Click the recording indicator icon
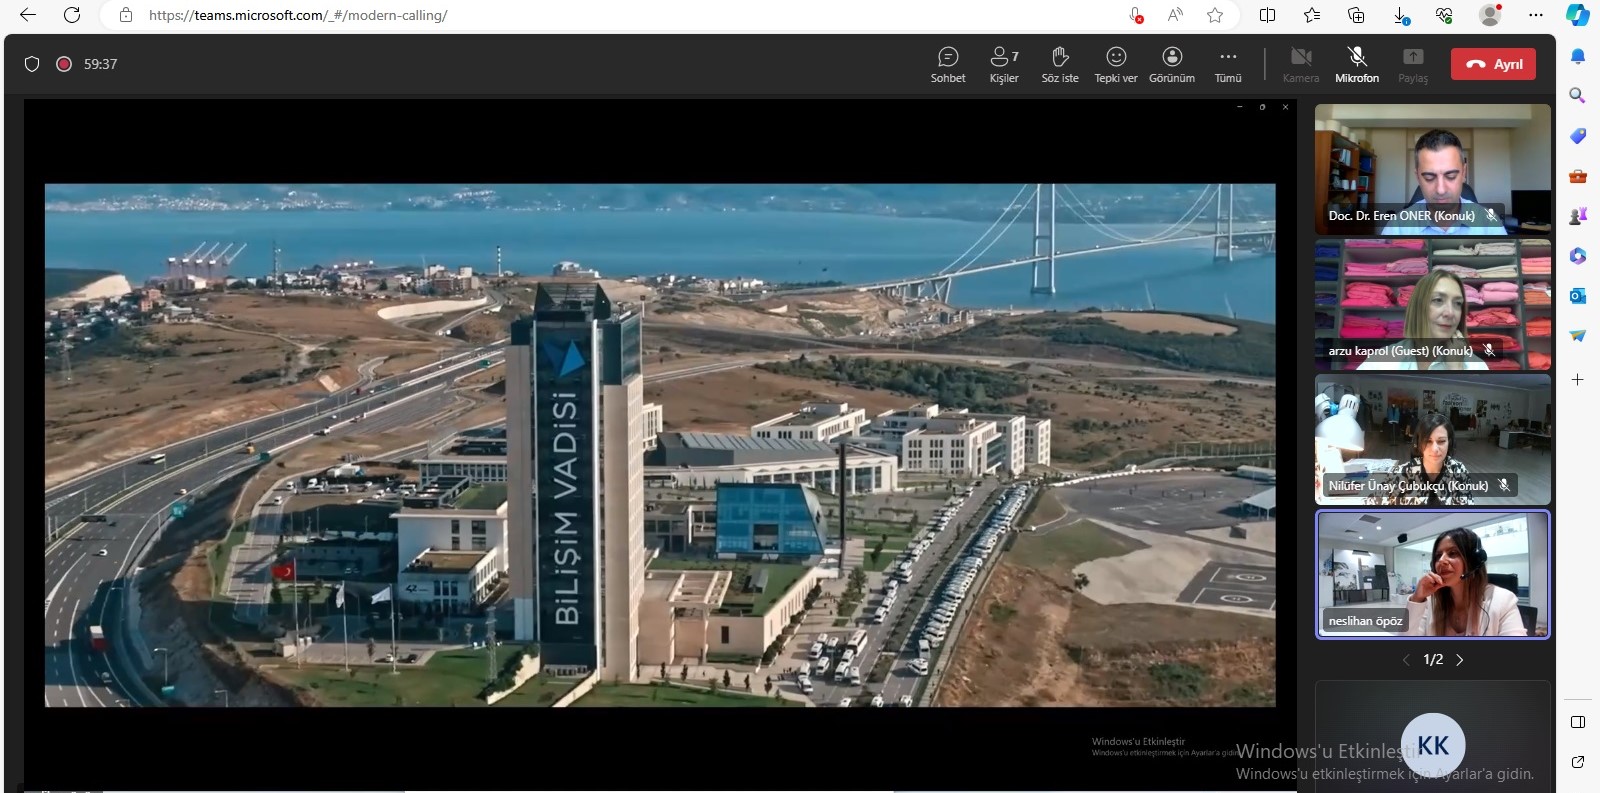The image size is (1600, 793). click(x=64, y=64)
